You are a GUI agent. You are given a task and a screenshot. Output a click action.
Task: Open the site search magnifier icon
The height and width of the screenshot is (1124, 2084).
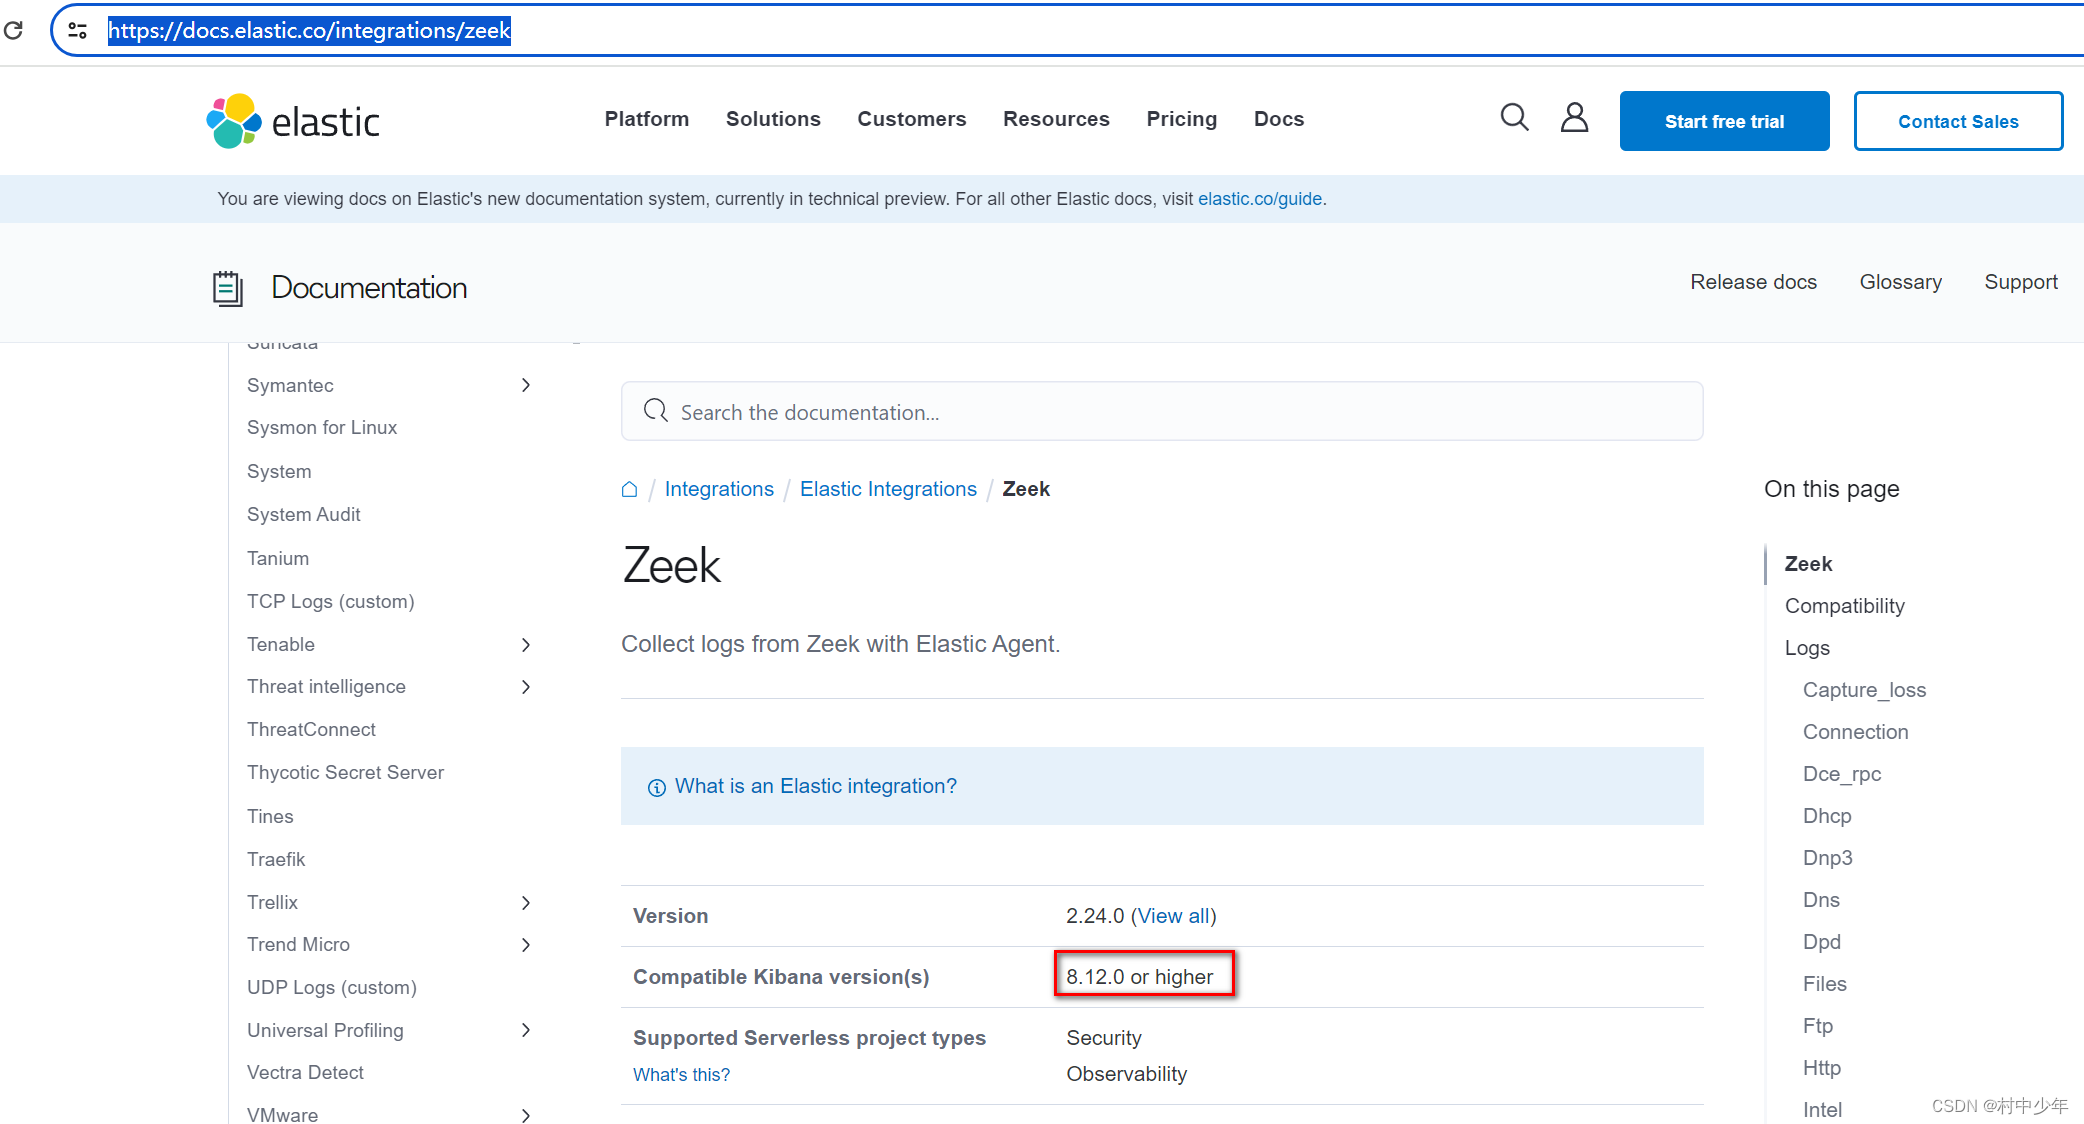pyautogui.click(x=1514, y=118)
